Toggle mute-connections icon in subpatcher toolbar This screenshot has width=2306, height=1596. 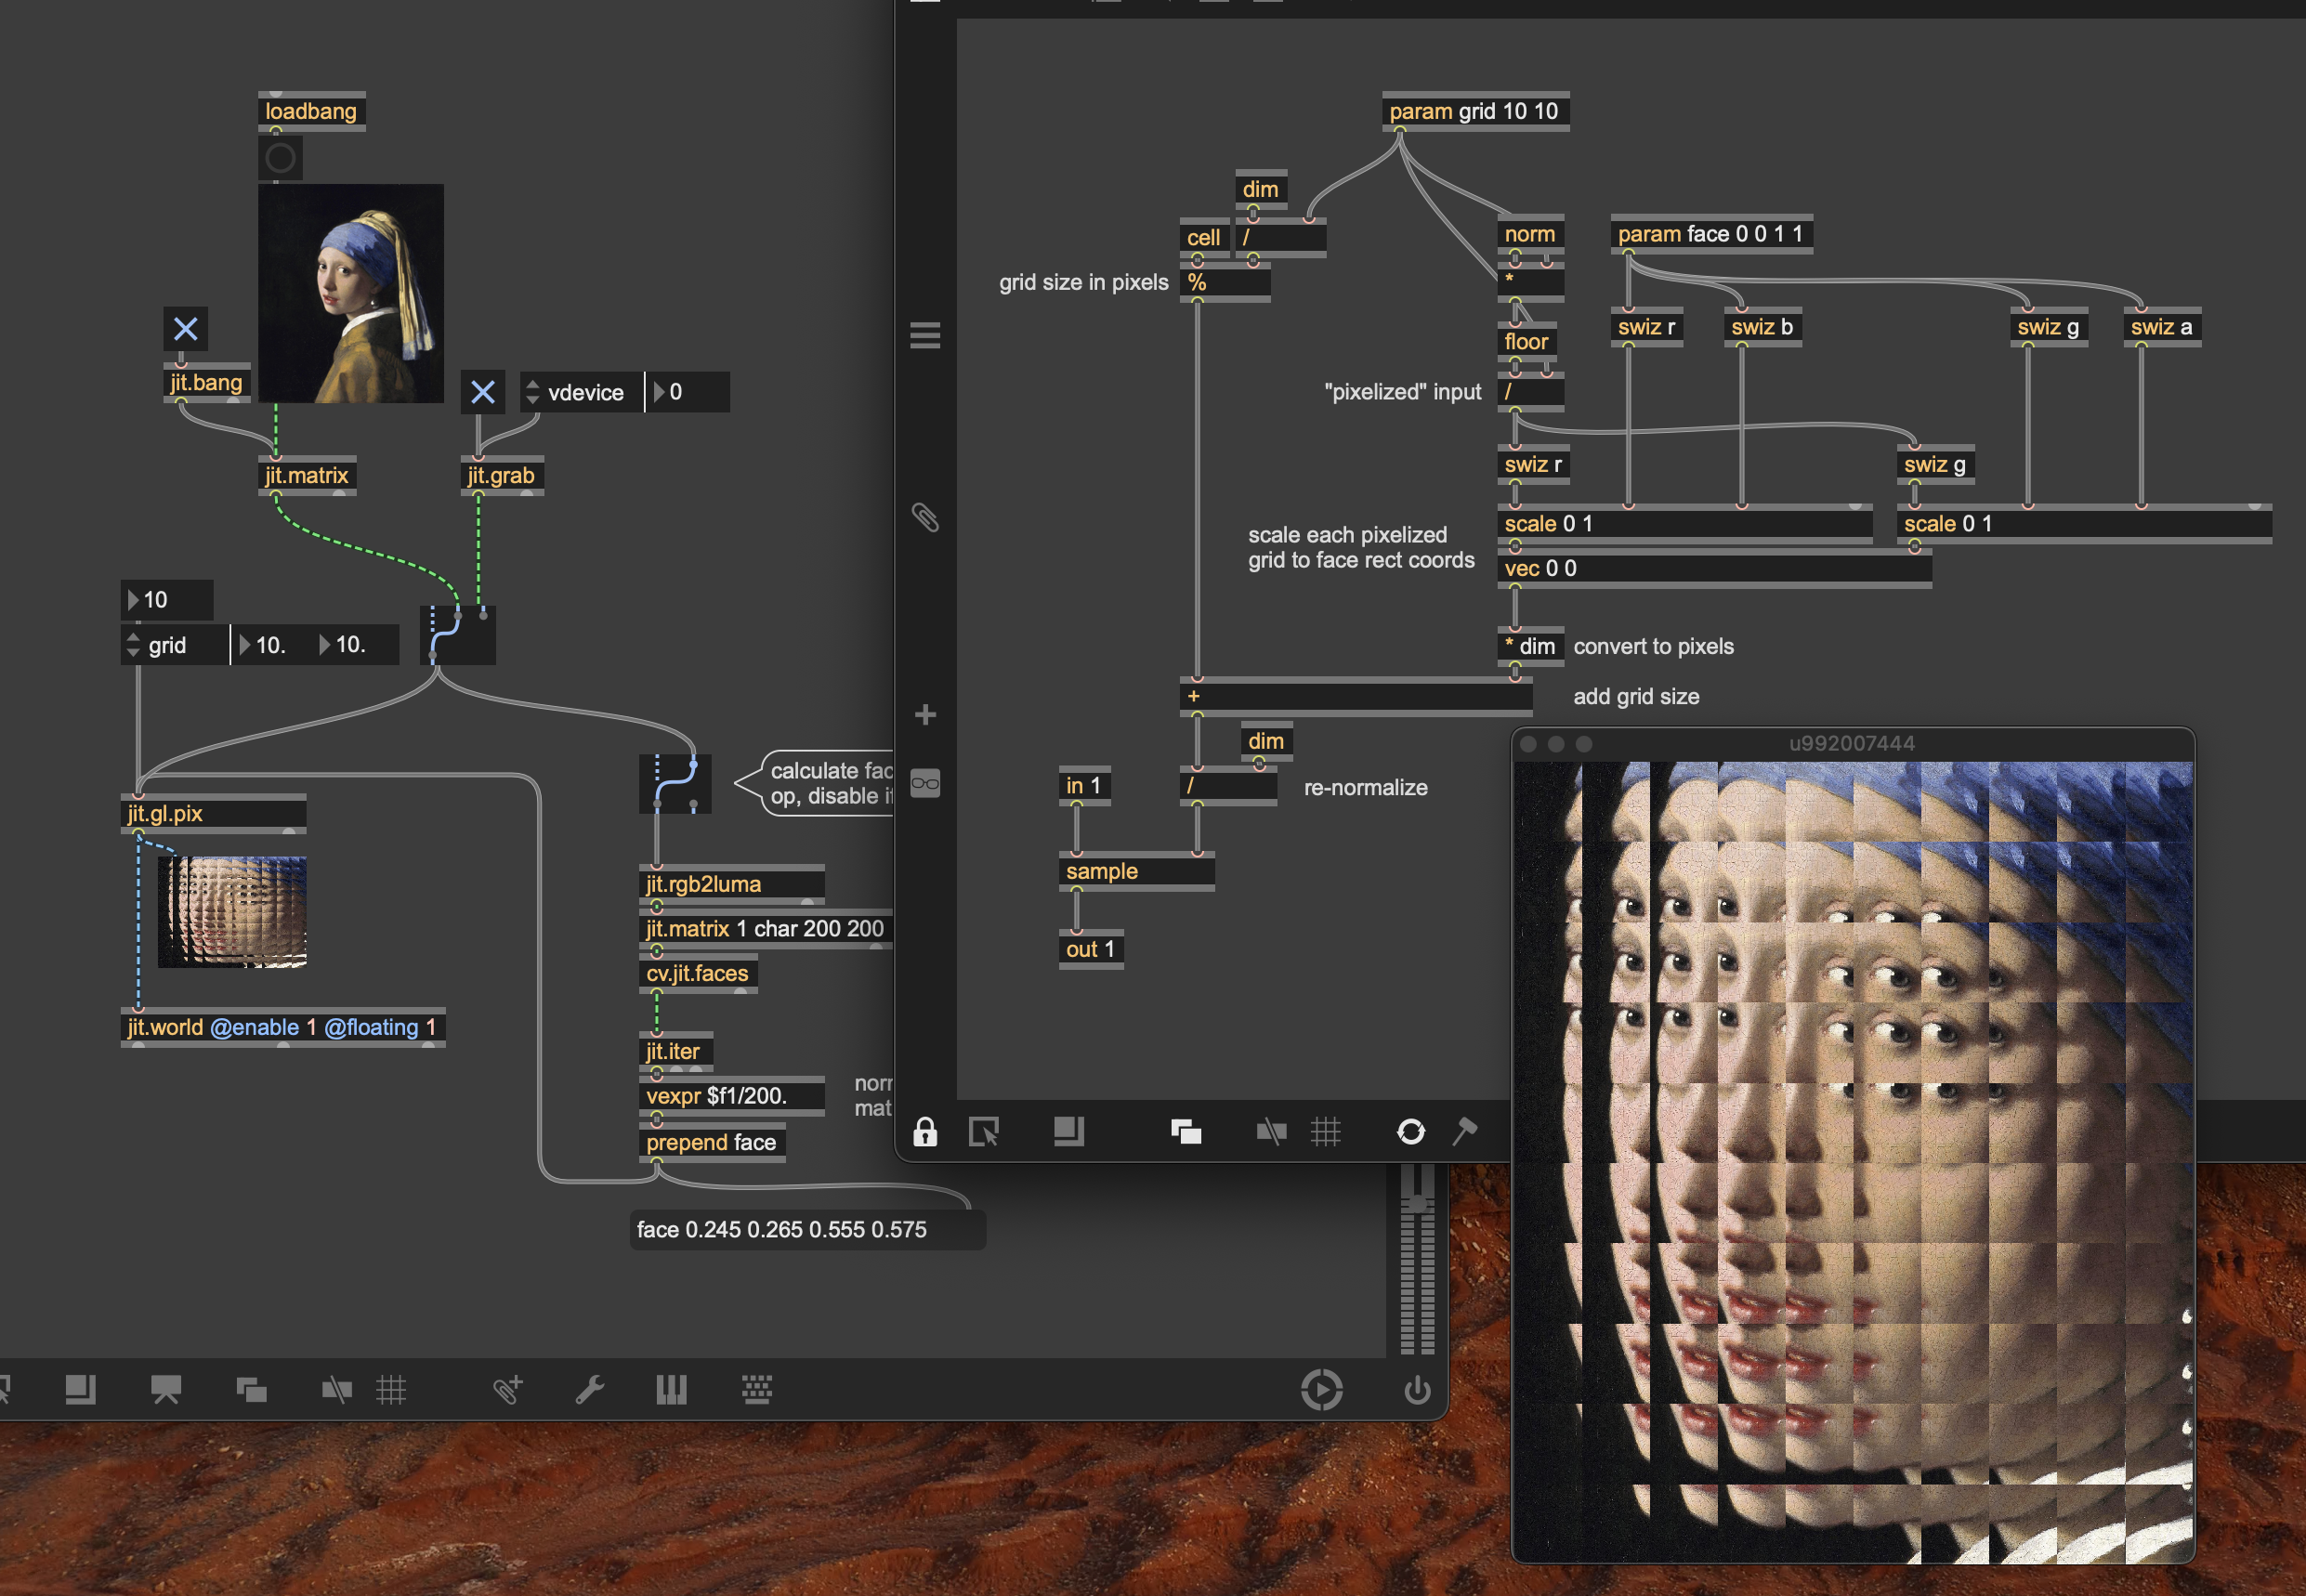(x=1271, y=1132)
